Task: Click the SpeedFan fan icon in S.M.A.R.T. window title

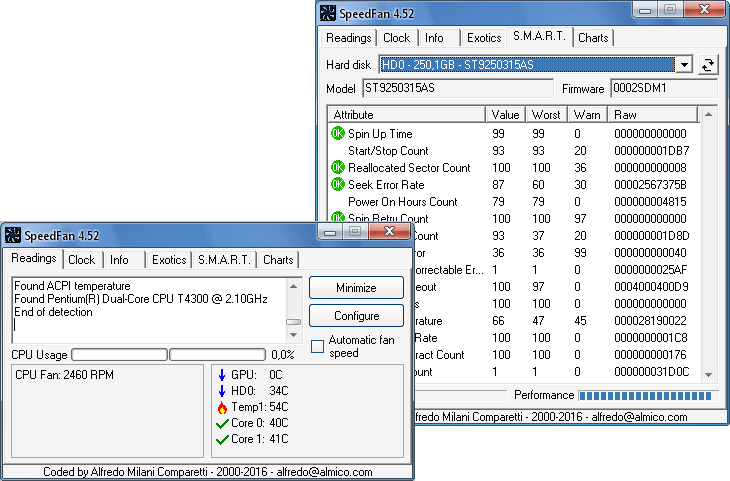Action: tap(328, 14)
